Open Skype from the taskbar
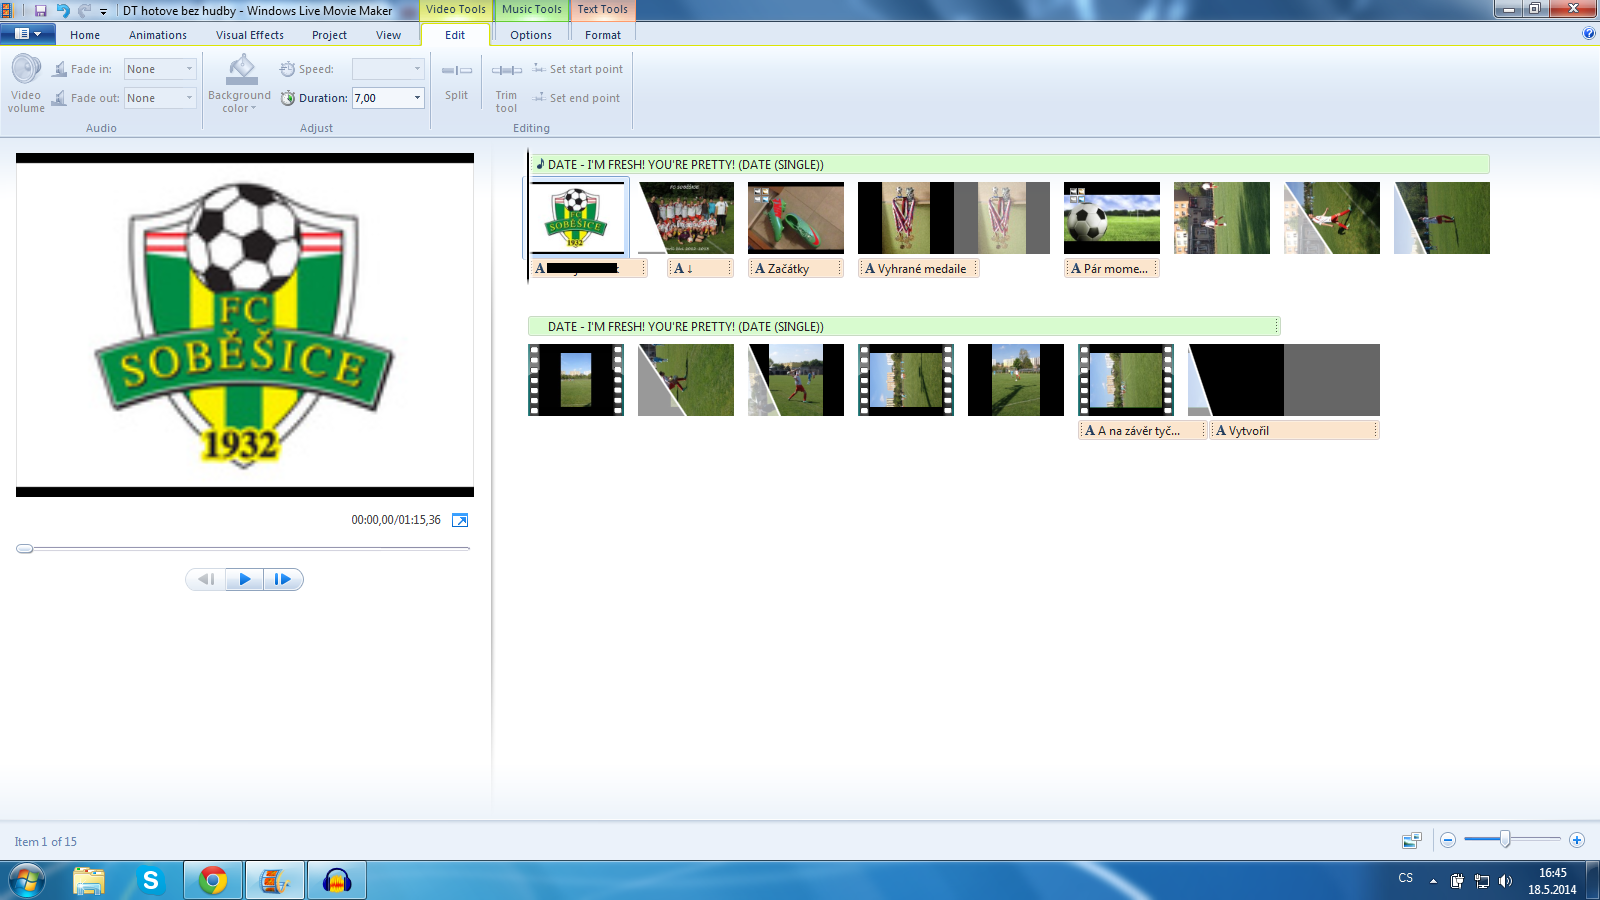 coord(151,880)
